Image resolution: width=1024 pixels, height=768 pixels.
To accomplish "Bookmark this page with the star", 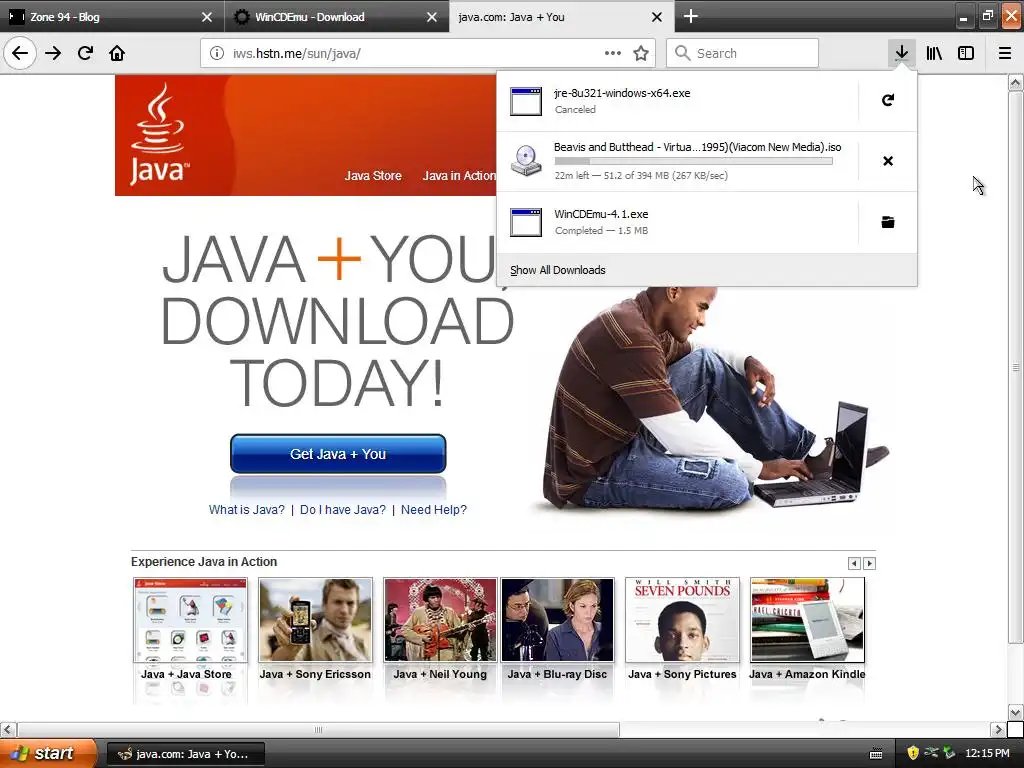I will (x=641, y=53).
